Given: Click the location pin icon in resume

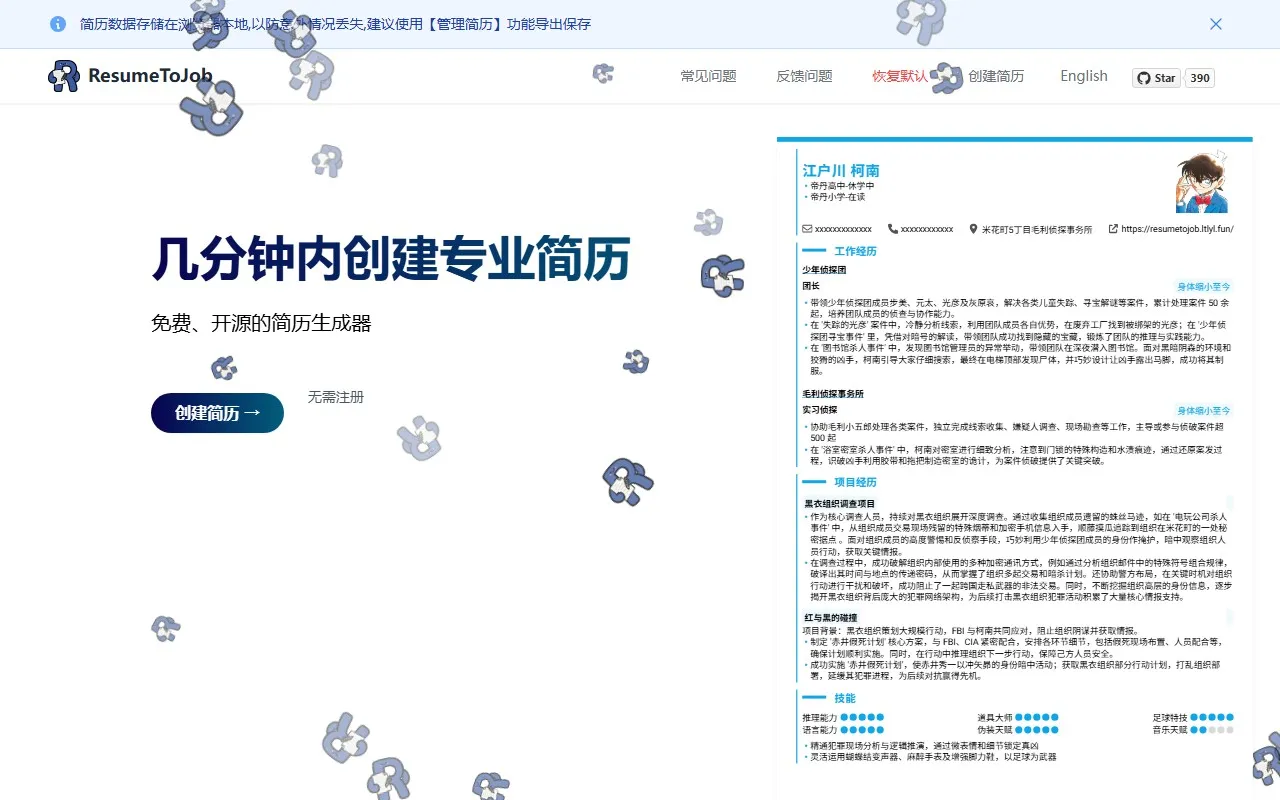Looking at the screenshot, I should click(x=973, y=229).
